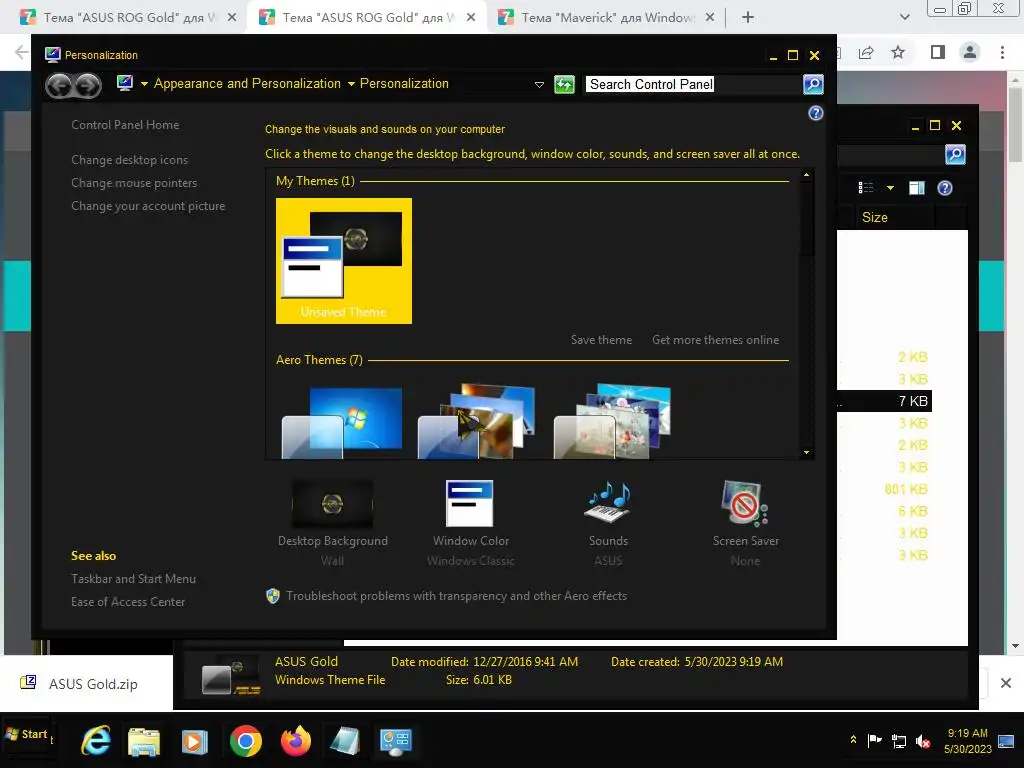
Task: Select the third Aero theme with flowers
Action: (x=613, y=422)
